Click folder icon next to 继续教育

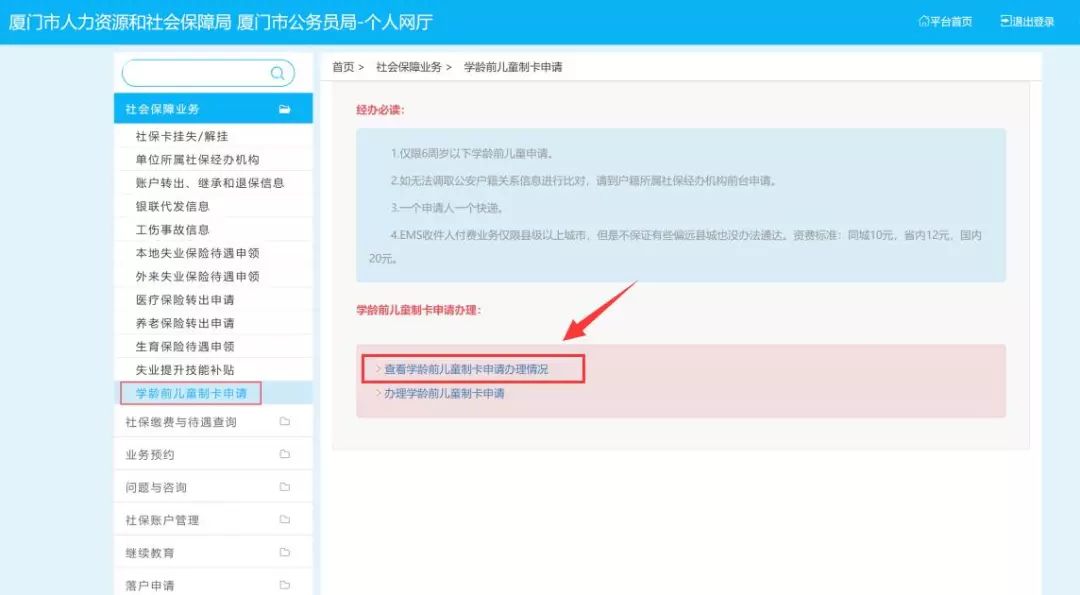pyautogui.click(x=284, y=552)
